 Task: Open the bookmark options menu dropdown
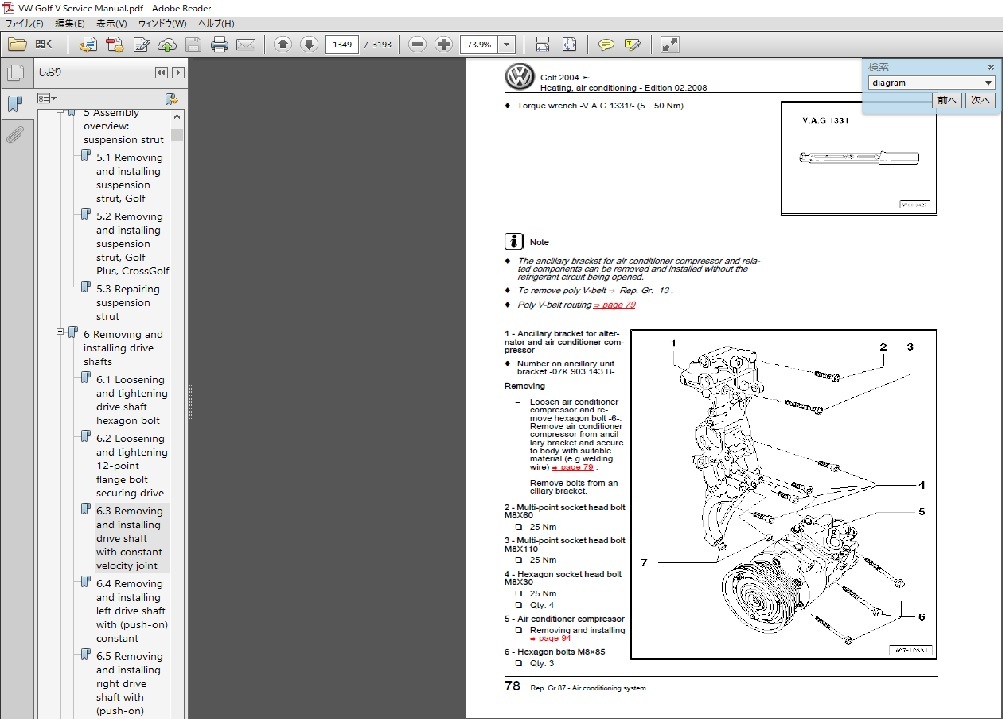tap(47, 99)
